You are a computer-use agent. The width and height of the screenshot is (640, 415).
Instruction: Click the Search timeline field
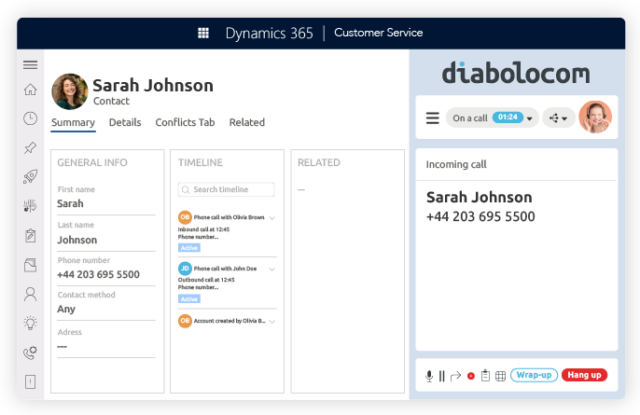226,189
